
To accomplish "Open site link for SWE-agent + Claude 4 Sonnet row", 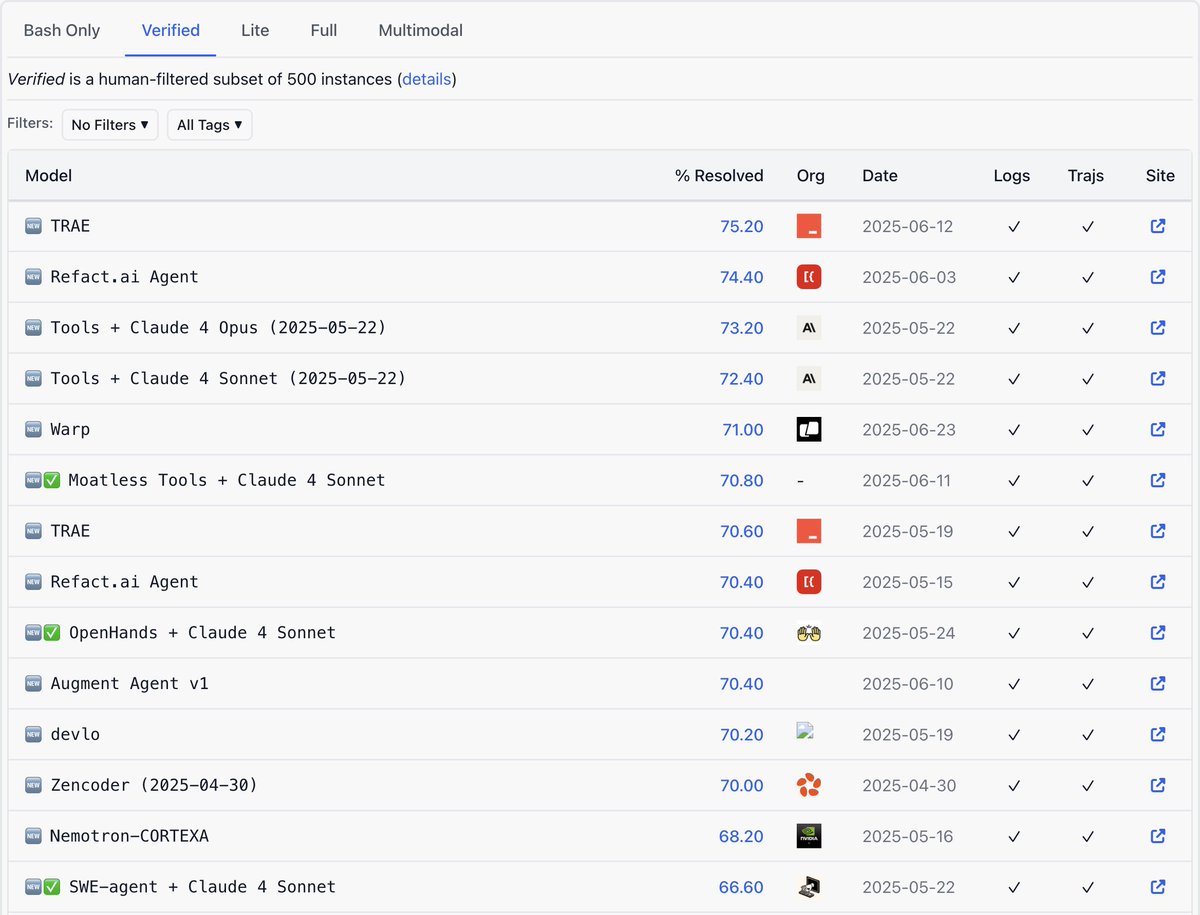I will (x=1158, y=886).
